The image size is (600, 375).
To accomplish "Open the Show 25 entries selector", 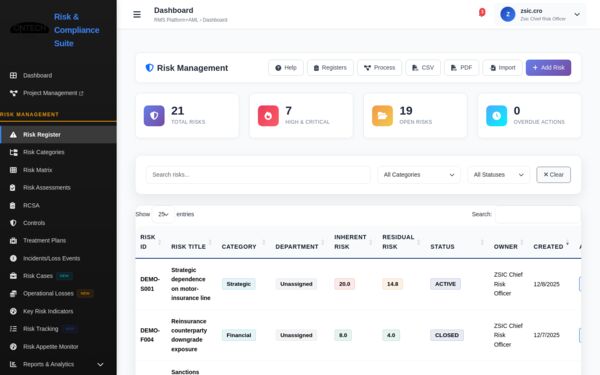I will coord(163,214).
